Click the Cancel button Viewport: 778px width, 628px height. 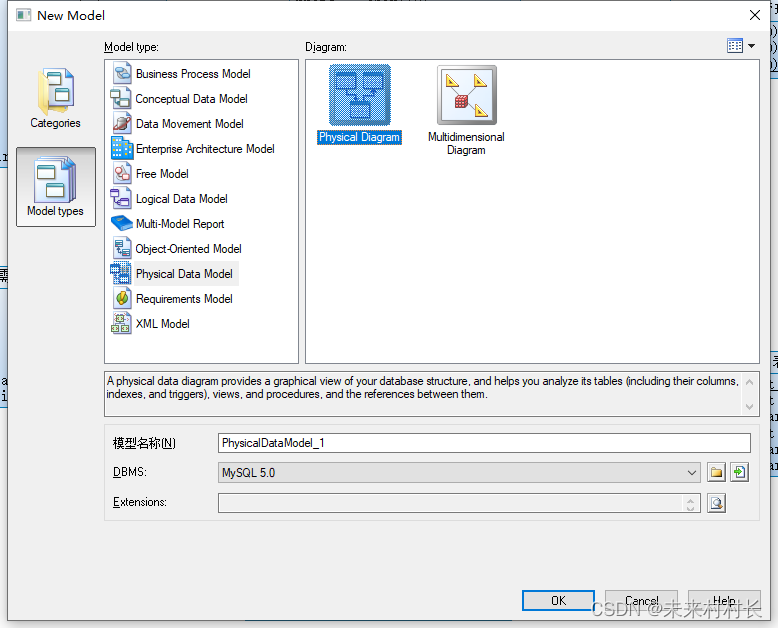(642, 601)
